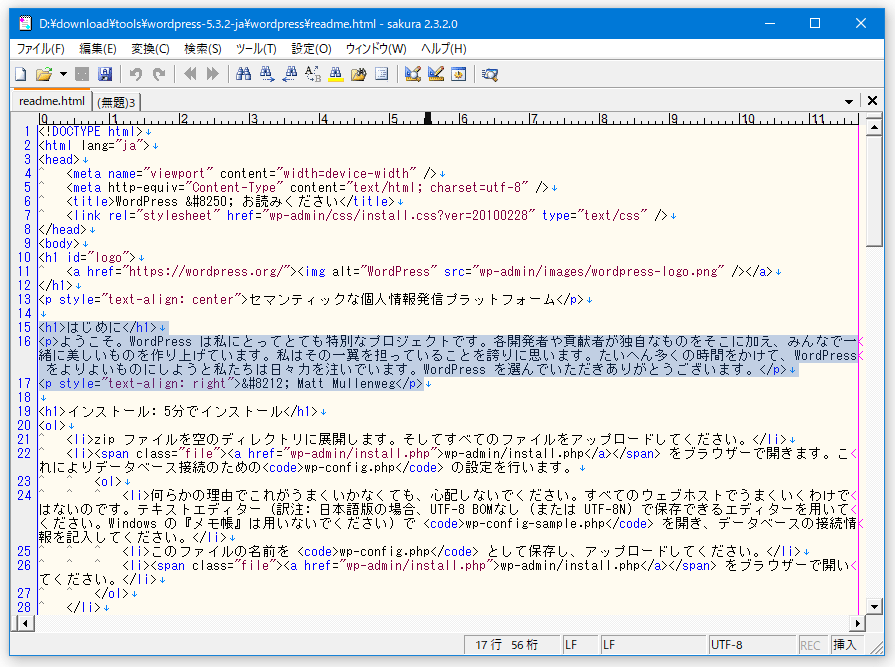Open common settings (window with gear)
Image resolution: width=895 pixels, height=667 pixels.
coord(458,74)
